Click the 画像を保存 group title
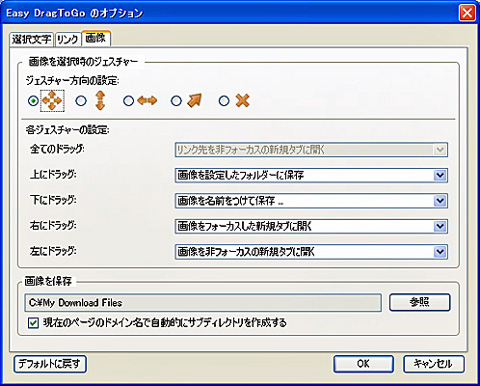 point(48,281)
